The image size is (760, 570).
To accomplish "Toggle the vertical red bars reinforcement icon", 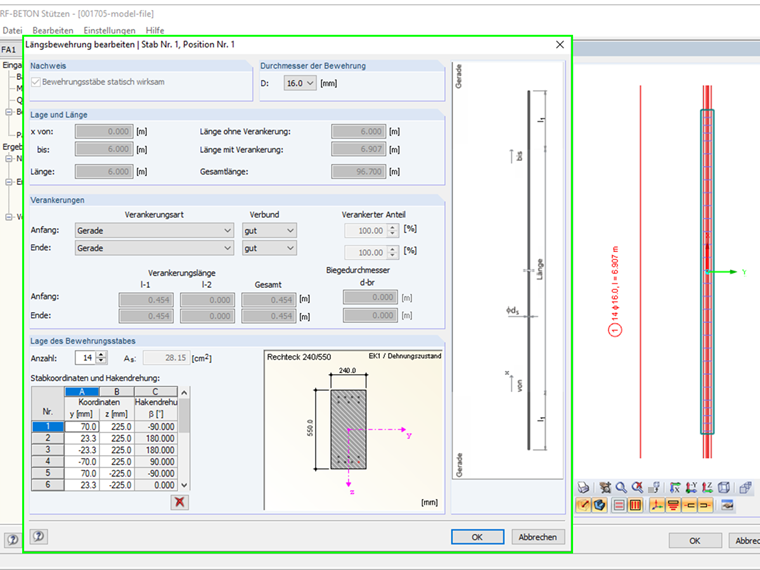I will click(x=635, y=505).
